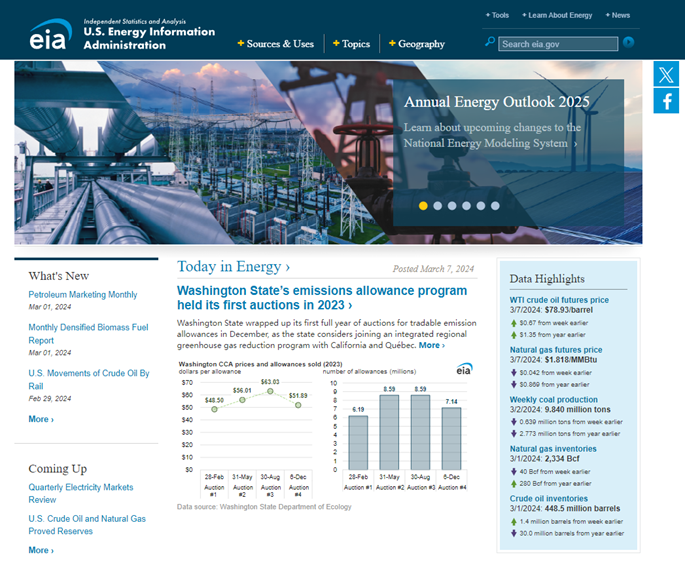Click EIA logo in chart corner
This screenshot has width=685, height=563.
pyautogui.click(x=464, y=369)
